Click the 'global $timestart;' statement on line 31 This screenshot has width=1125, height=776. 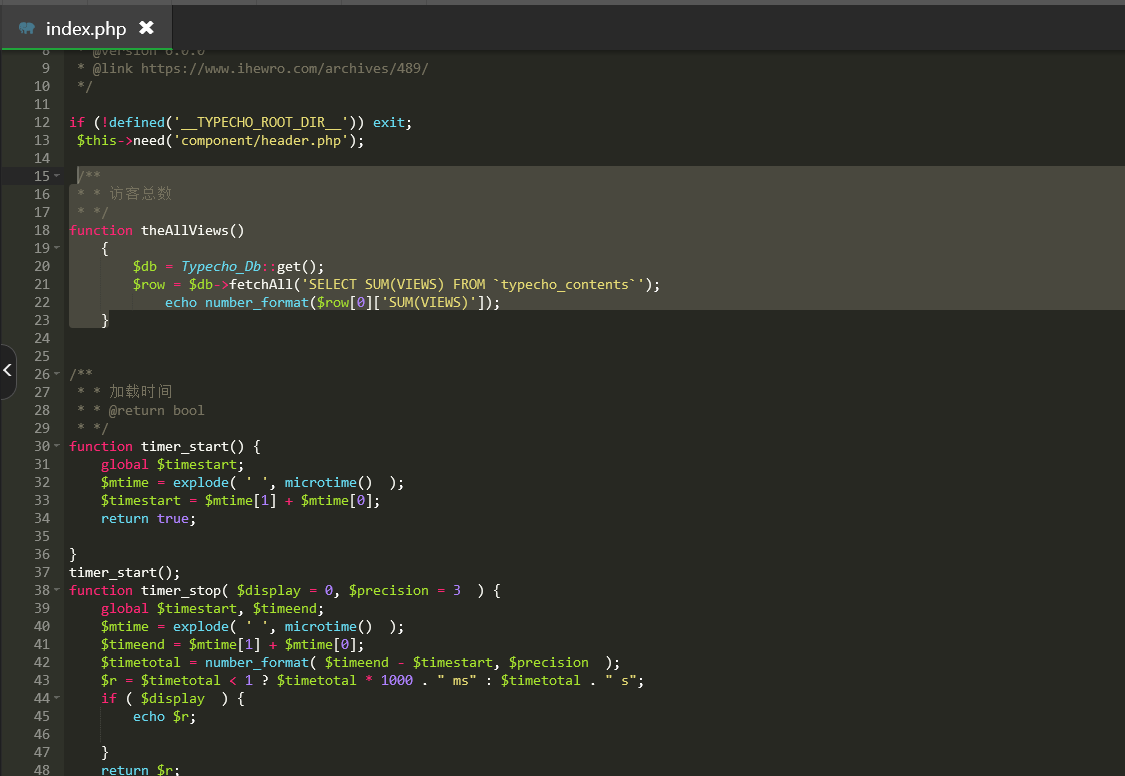coord(172,465)
